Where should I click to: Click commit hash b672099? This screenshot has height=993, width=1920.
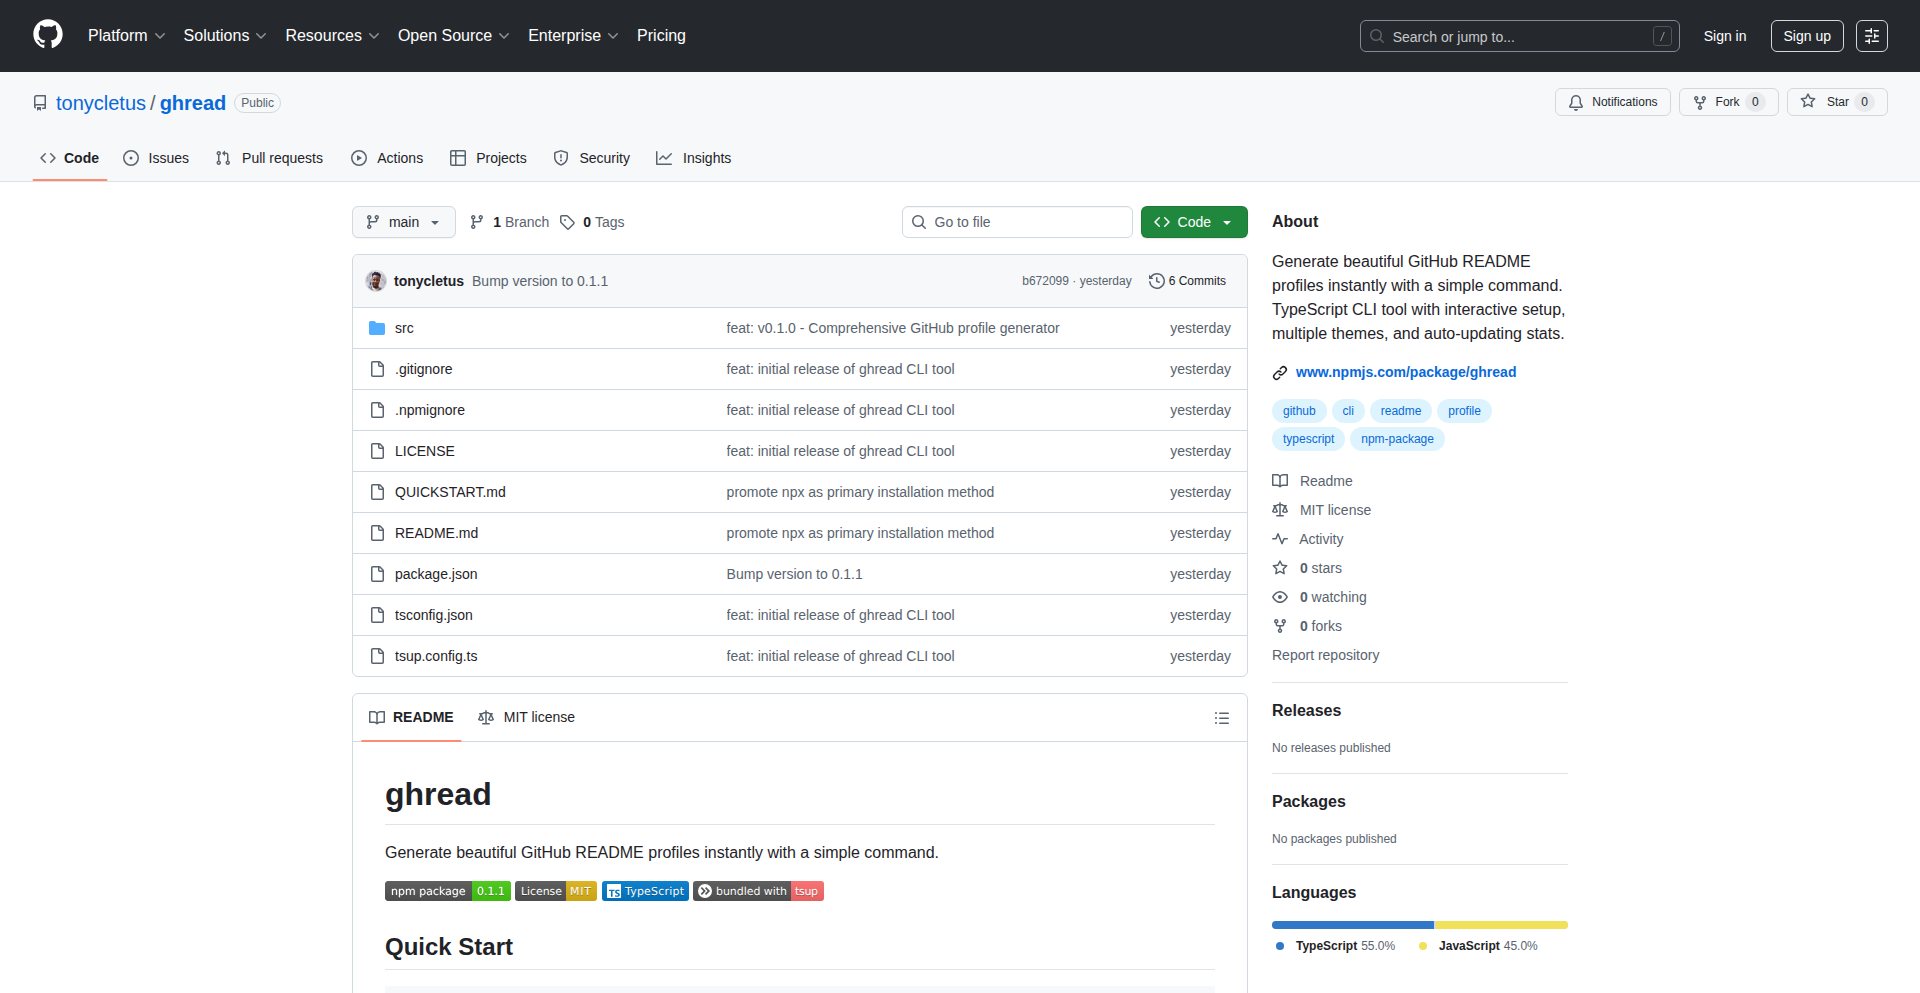click(x=1045, y=281)
